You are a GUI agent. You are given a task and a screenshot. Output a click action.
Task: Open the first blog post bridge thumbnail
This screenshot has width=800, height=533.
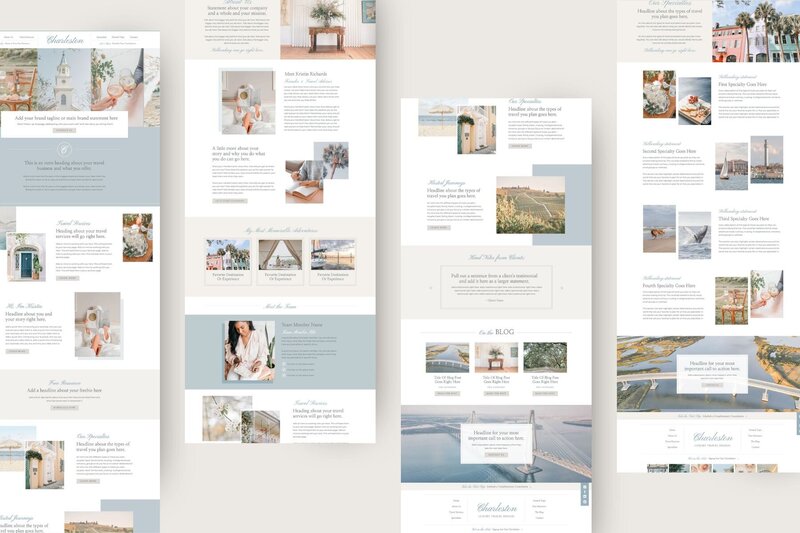click(446, 357)
